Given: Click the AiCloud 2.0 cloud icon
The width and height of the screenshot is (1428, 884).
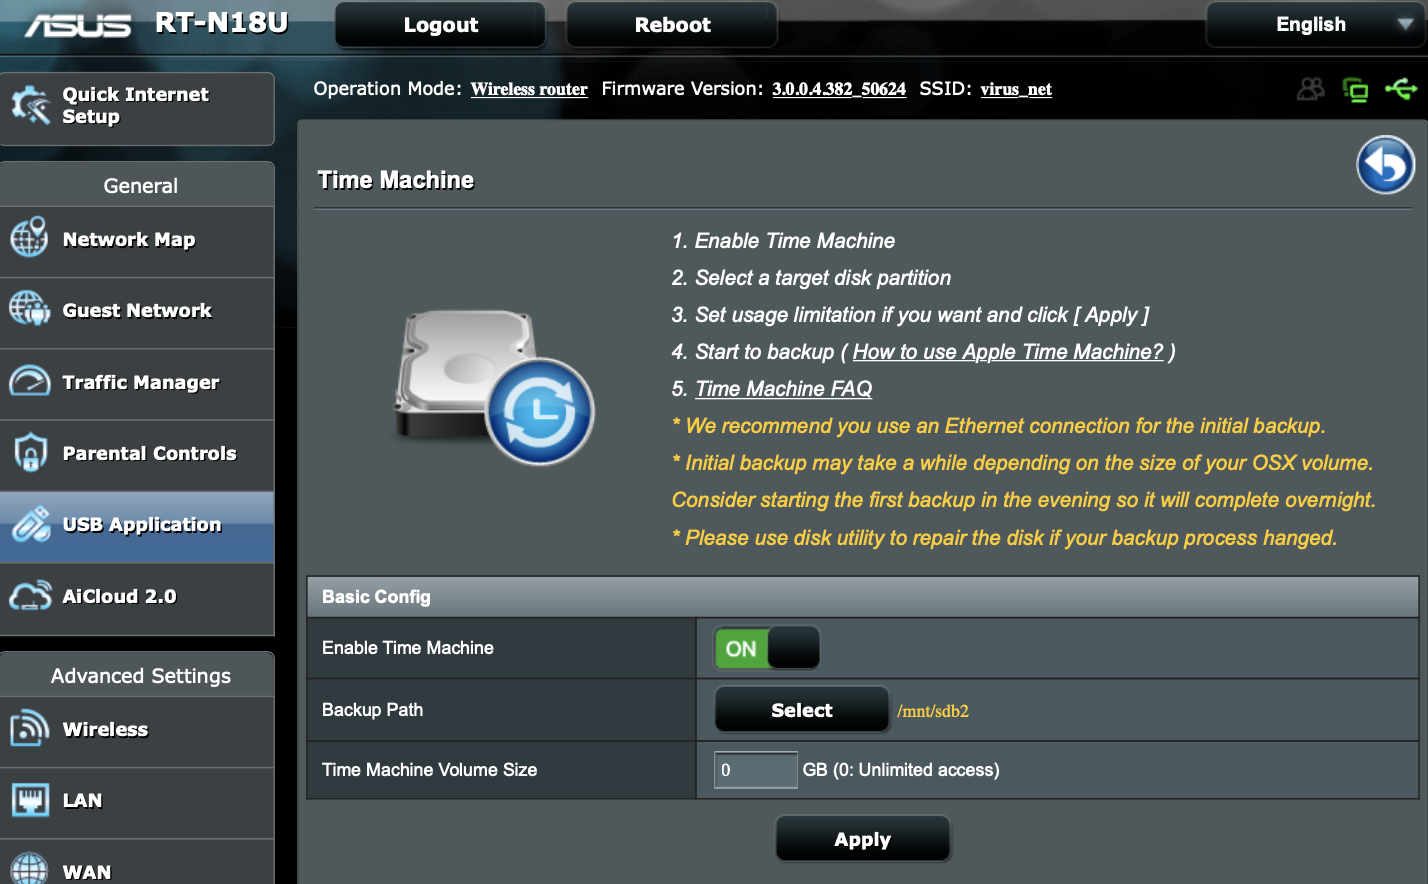Looking at the screenshot, I should 30,595.
